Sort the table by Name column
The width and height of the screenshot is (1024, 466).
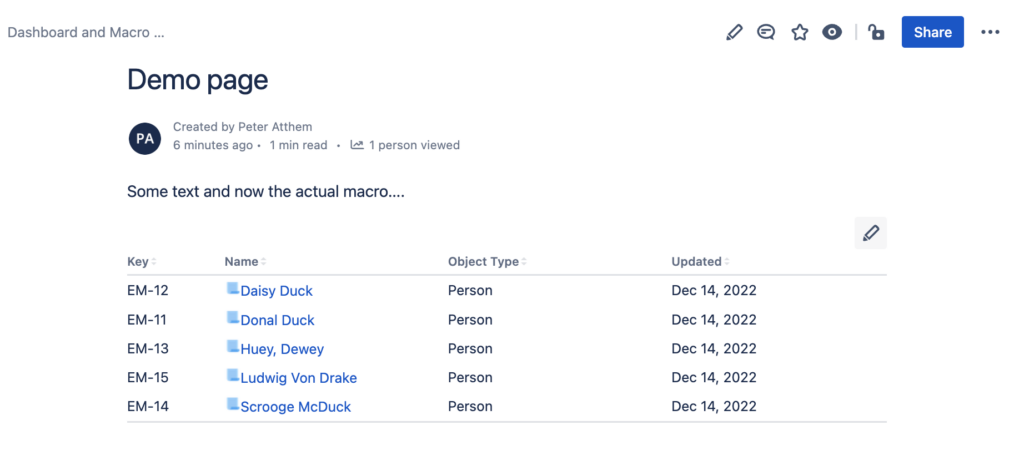[x=246, y=262]
